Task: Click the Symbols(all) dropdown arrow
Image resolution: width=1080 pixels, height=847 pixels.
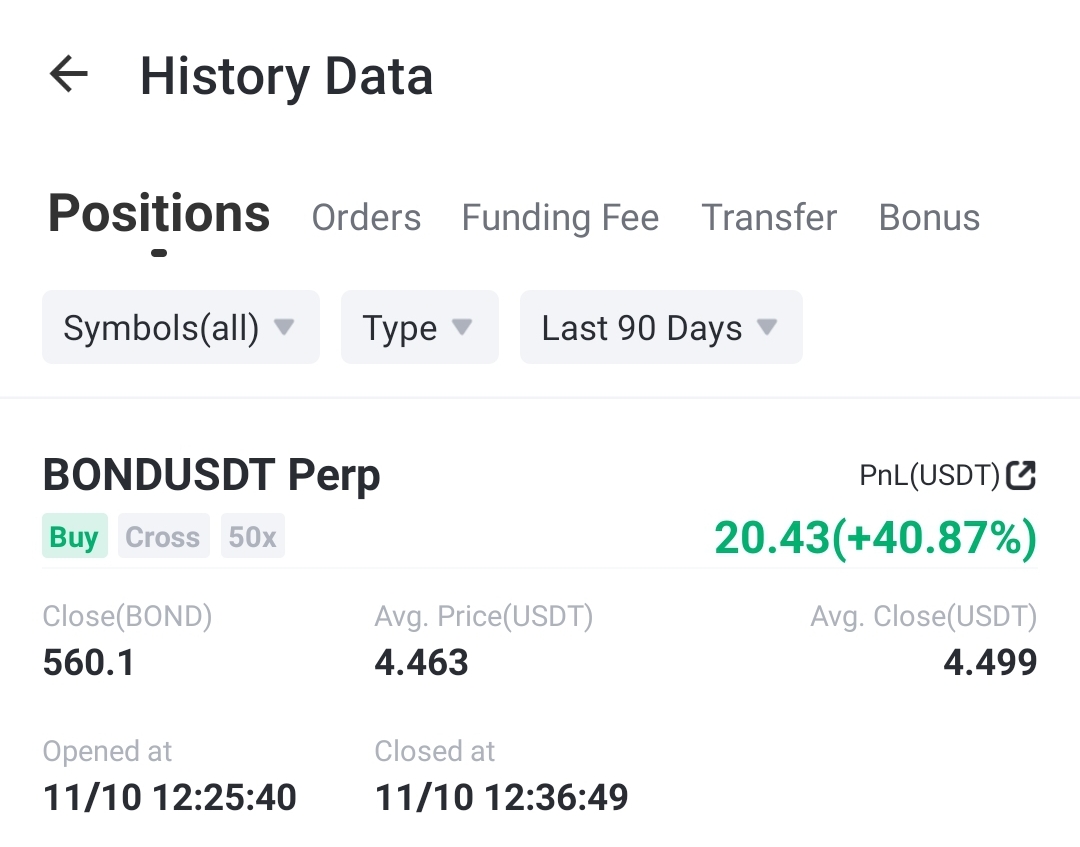Action: pos(284,326)
